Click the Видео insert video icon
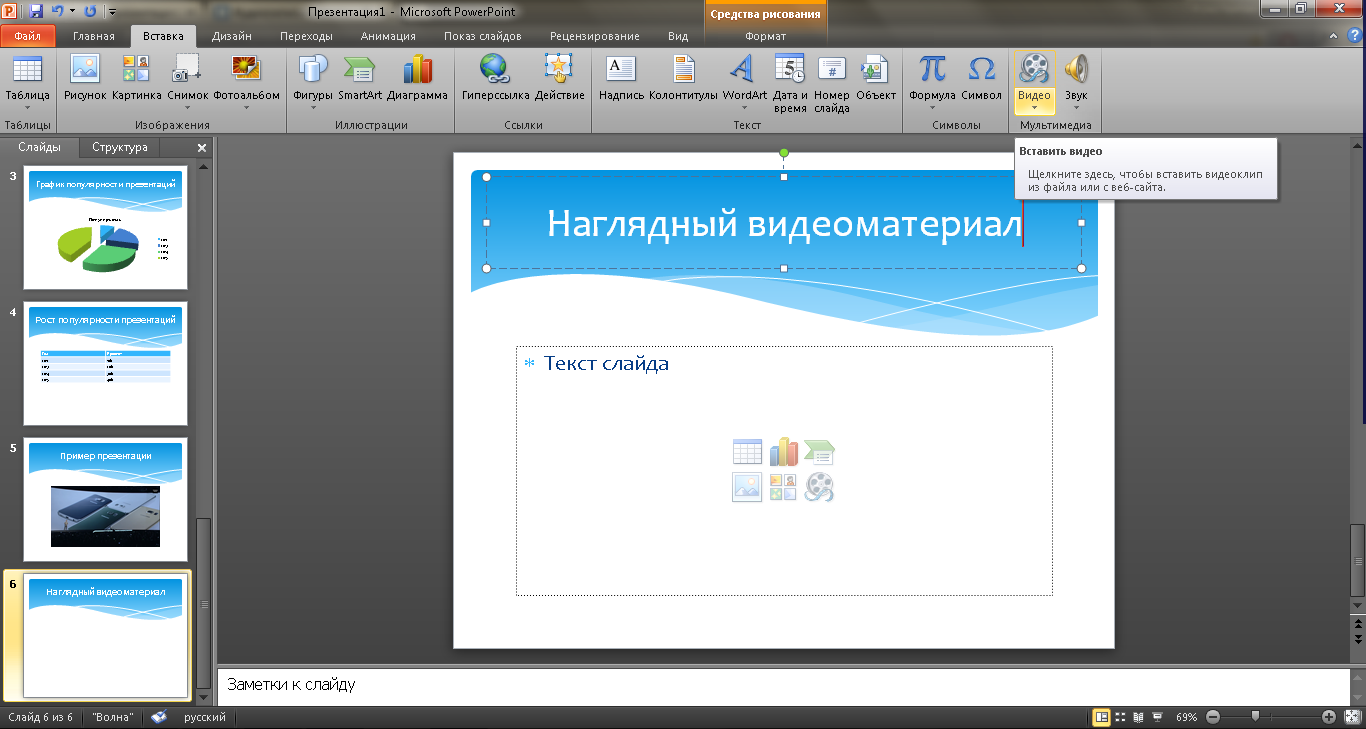1366x729 pixels. (1034, 69)
